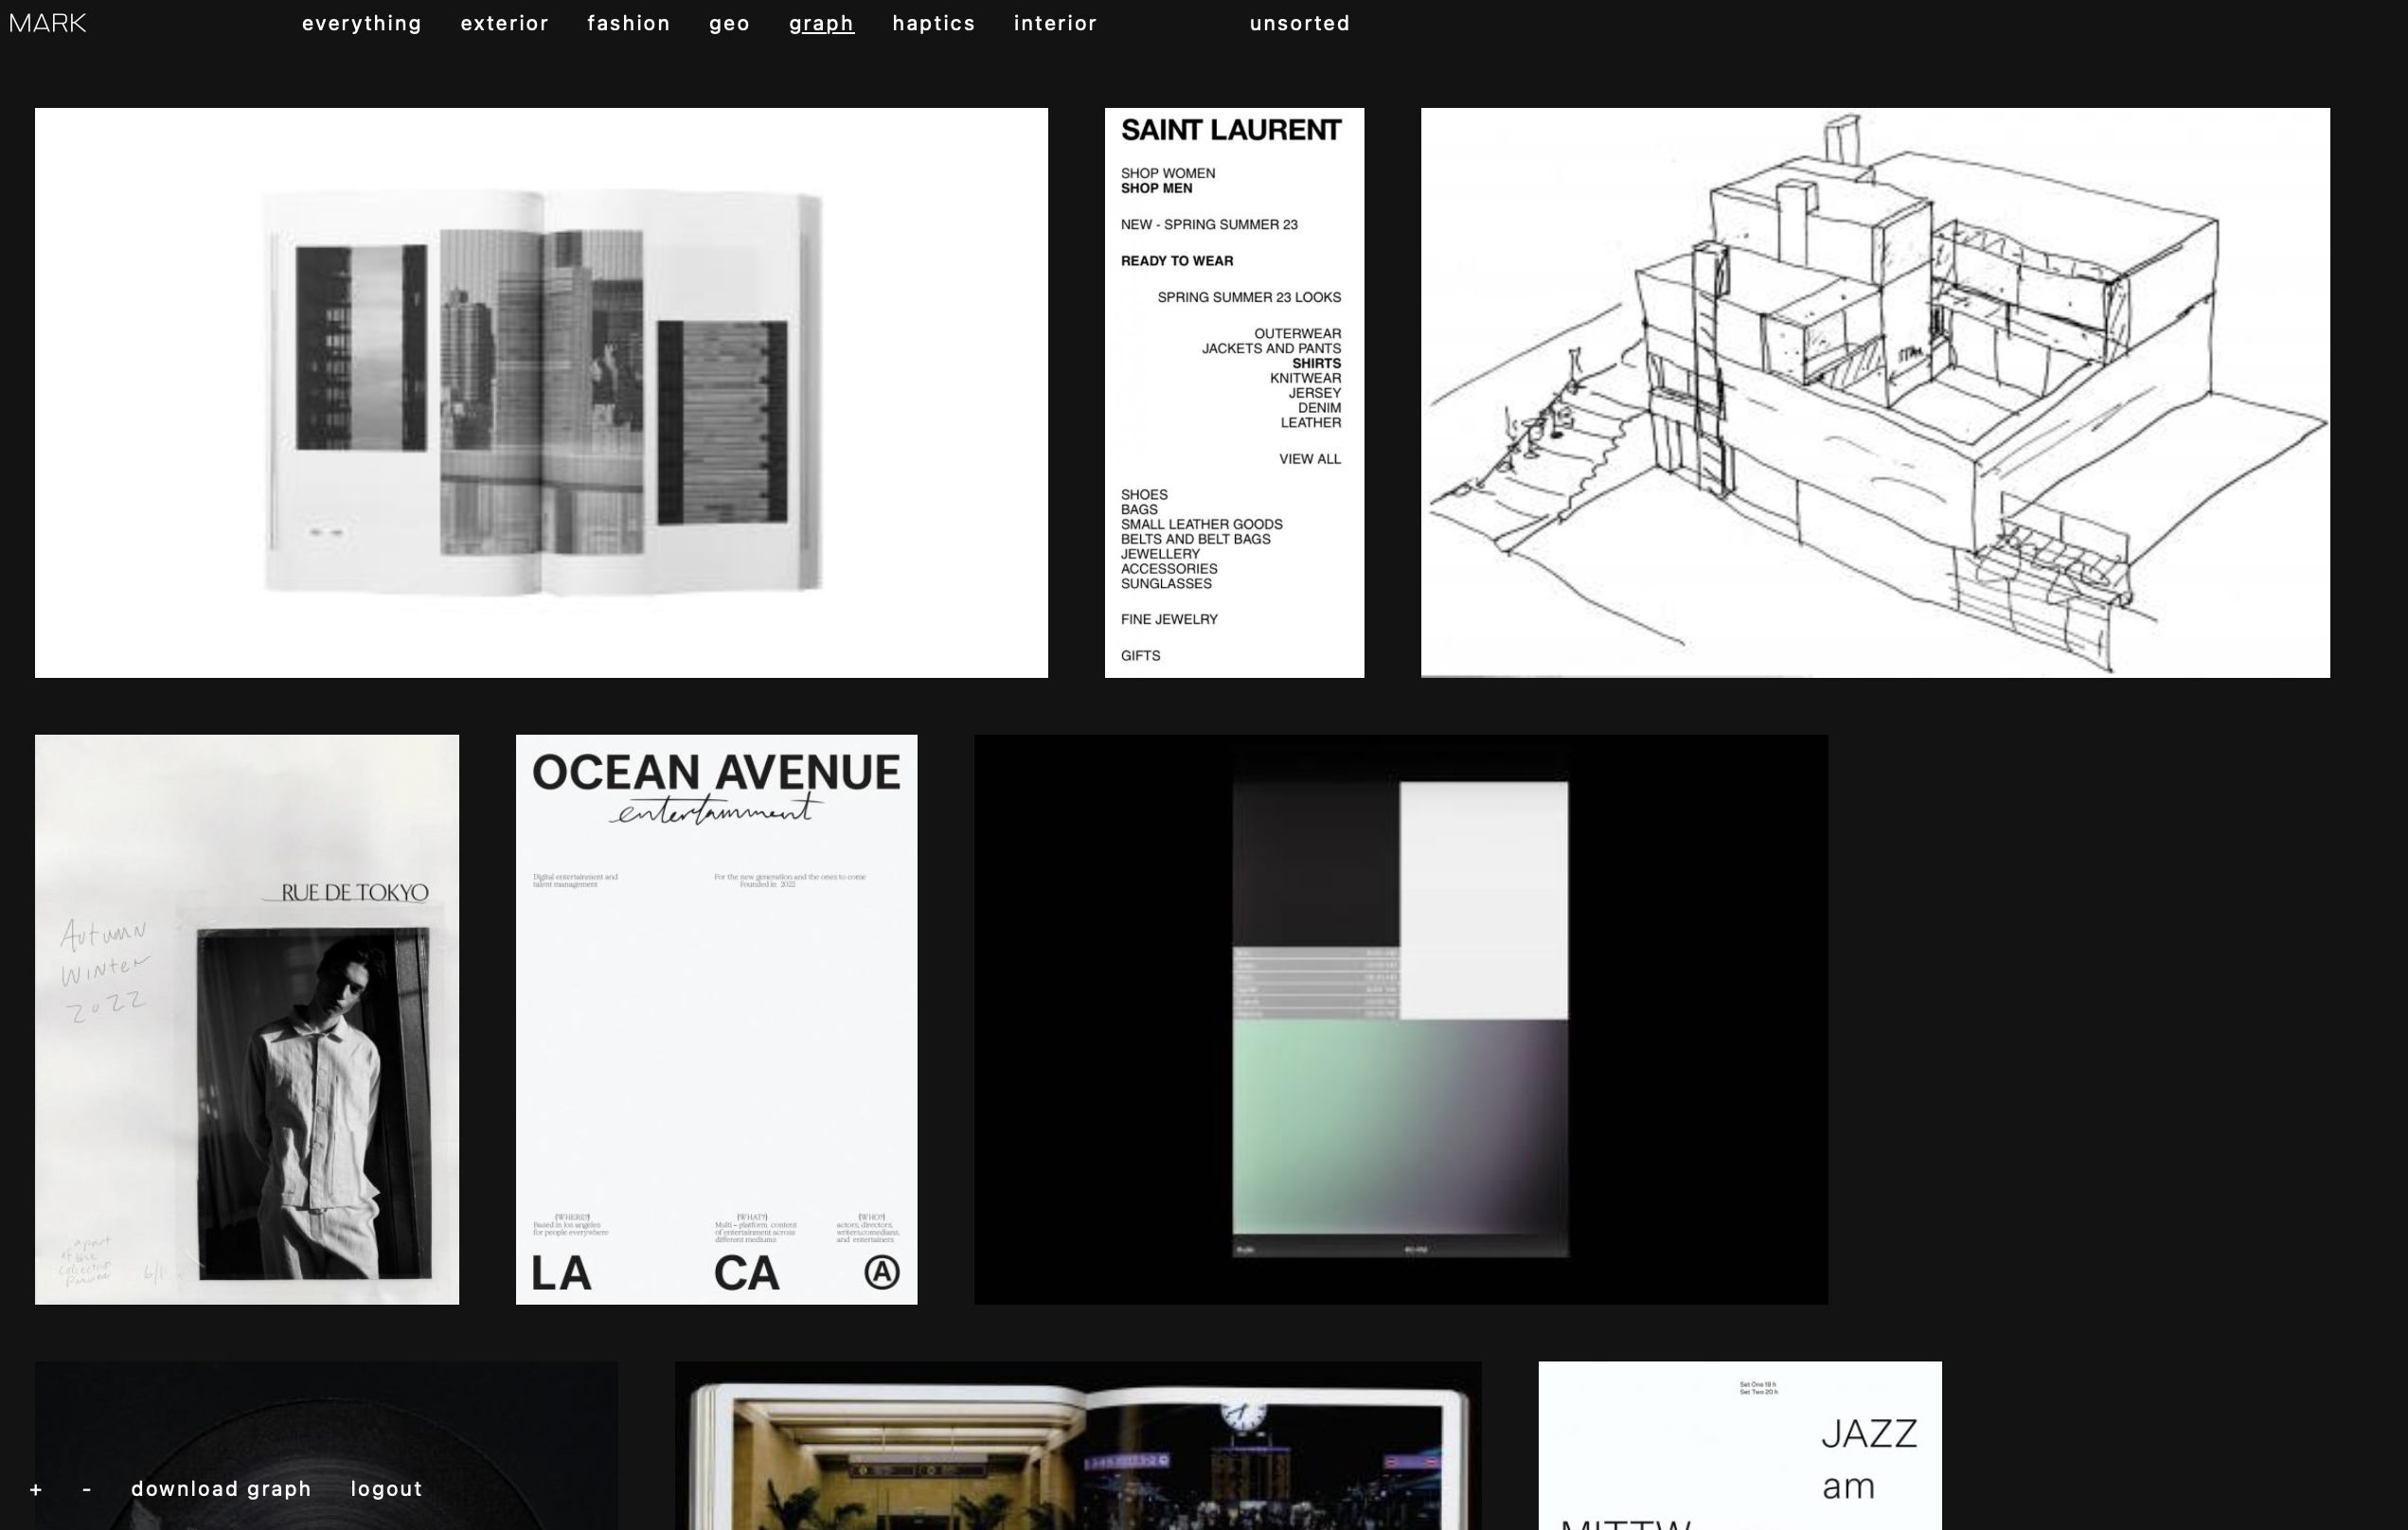The height and width of the screenshot is (1530, 2408).
Task: Click the '+' zoom-in stepper button
Action: coord(33,1488)
